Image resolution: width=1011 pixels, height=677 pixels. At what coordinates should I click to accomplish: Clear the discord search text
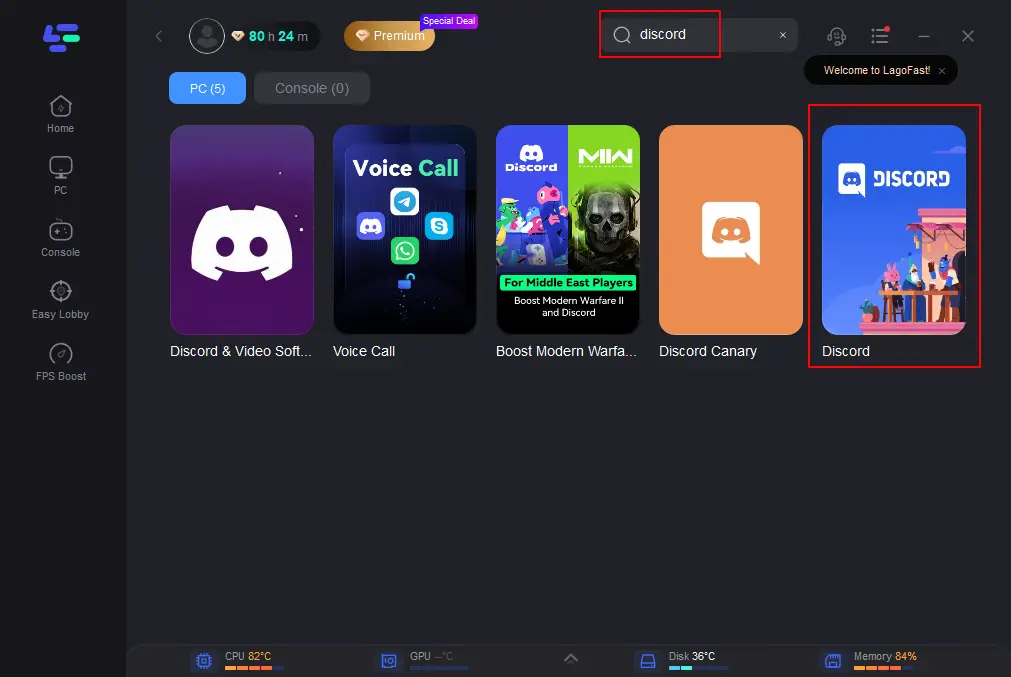[783, 35]
